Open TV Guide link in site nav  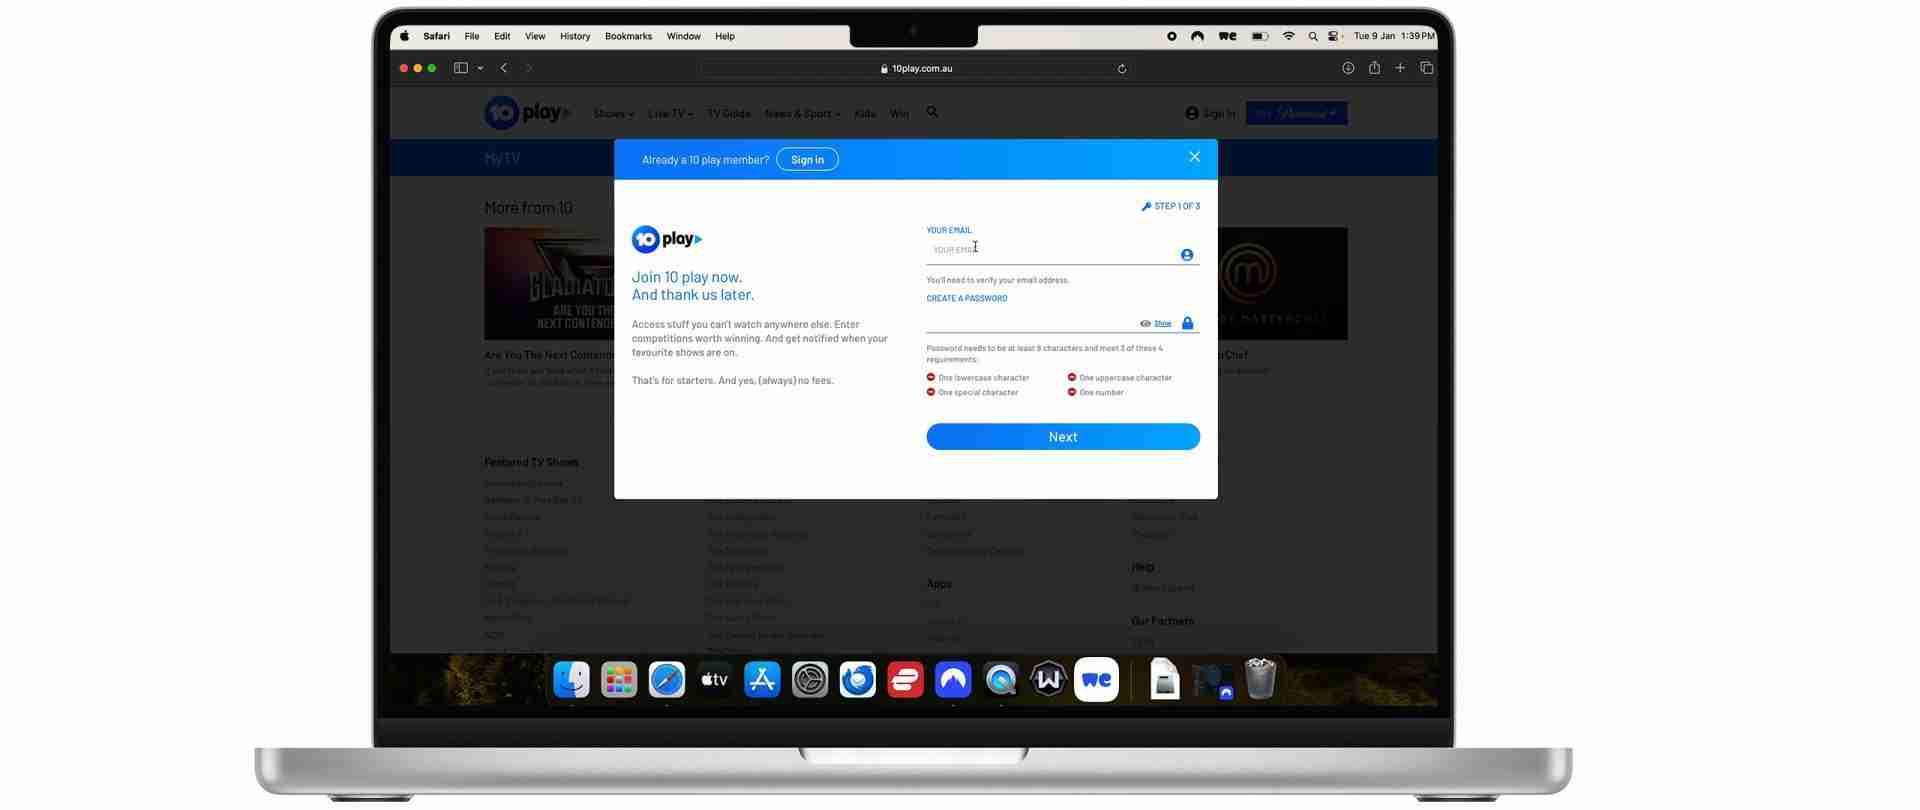point(729,114)
